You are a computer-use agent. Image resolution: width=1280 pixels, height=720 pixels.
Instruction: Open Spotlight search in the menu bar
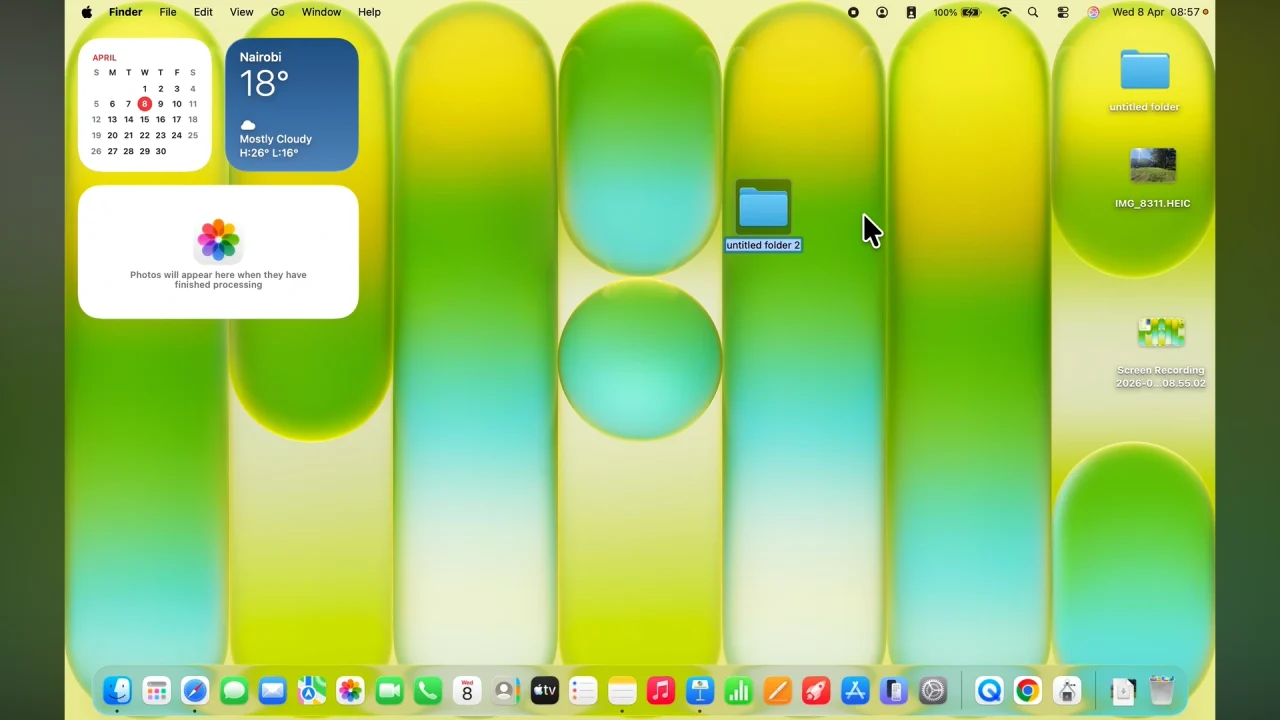(x=1032, y=12)
